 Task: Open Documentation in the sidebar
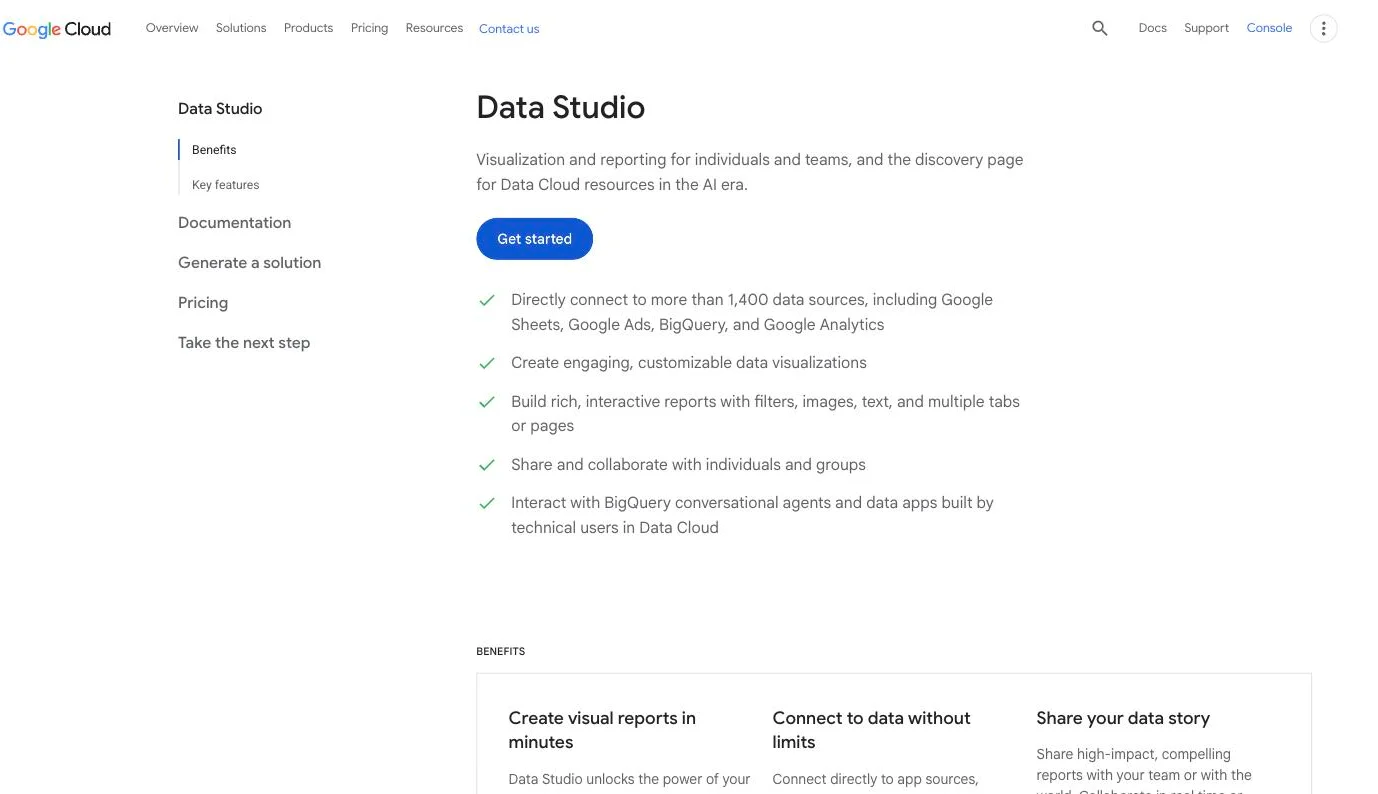click(234, 223)
